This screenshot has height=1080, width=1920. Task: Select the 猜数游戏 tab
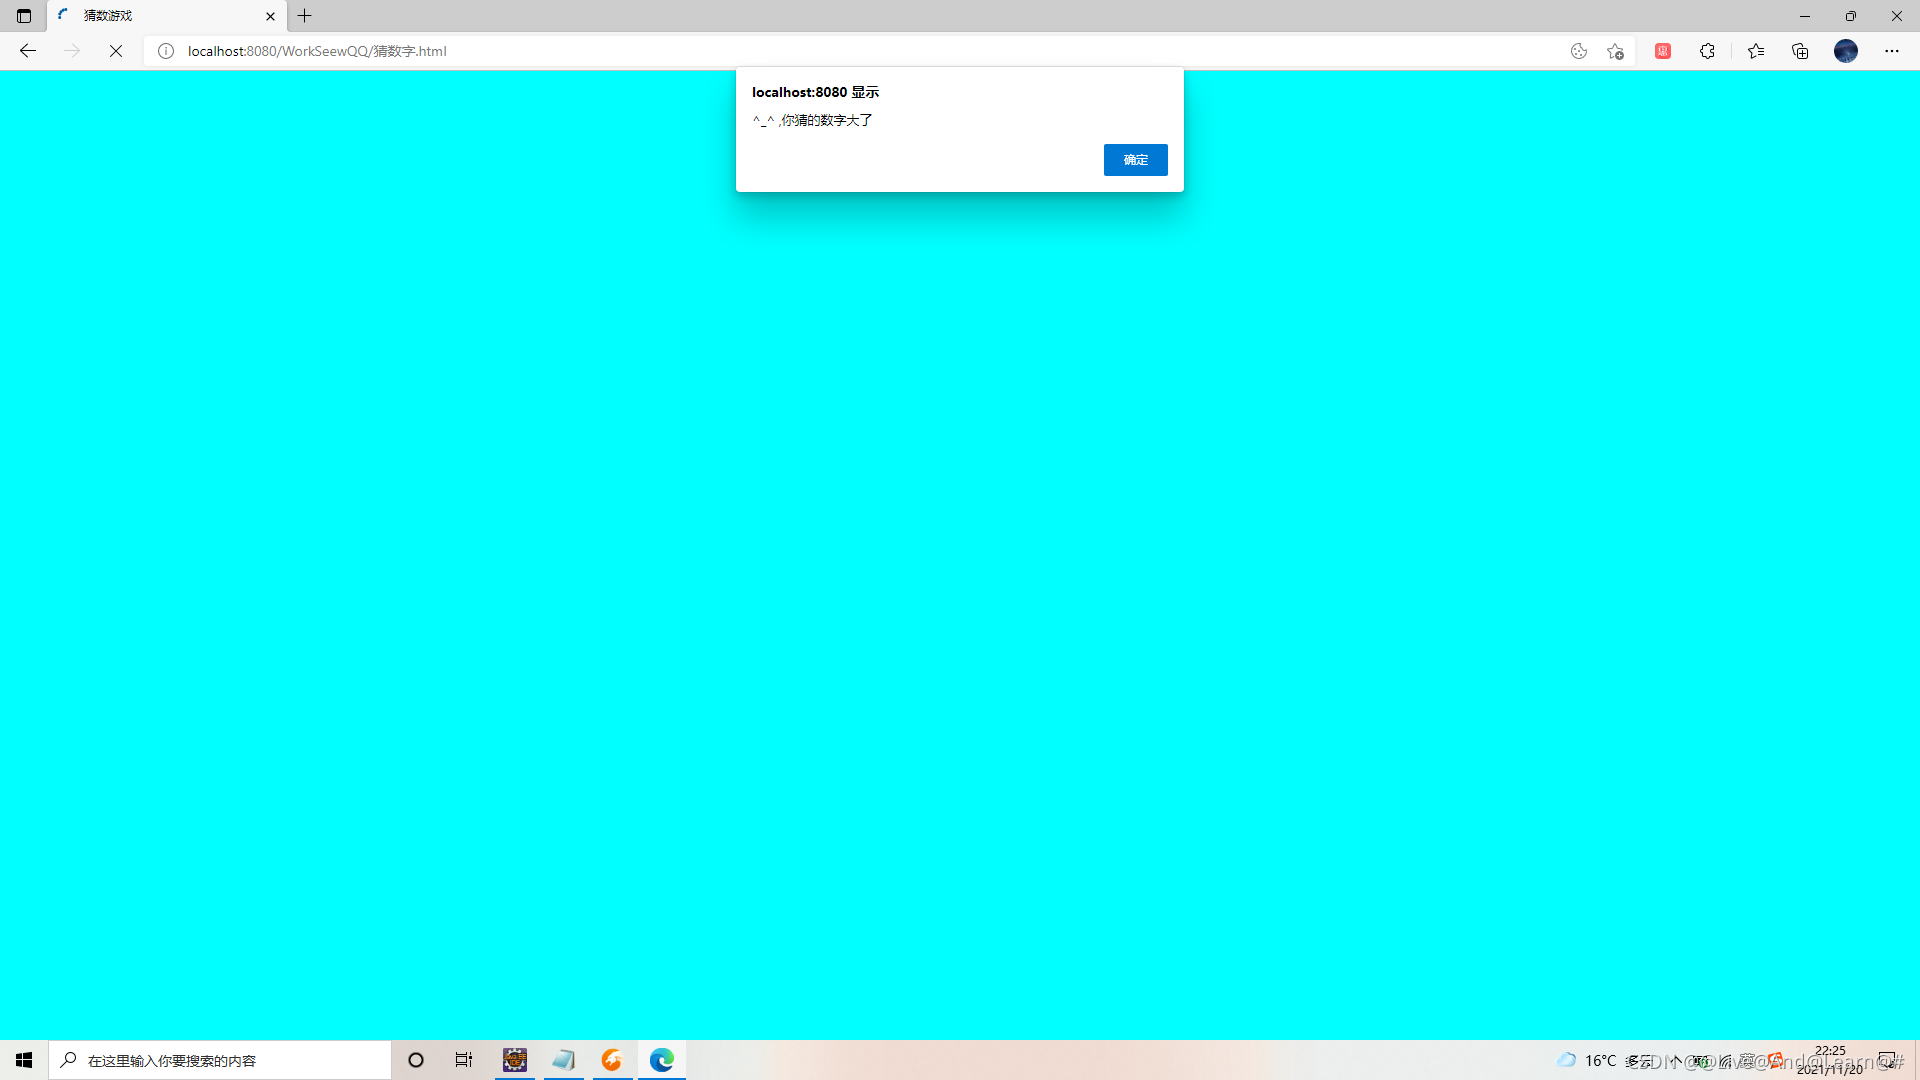(x=150, y=16)
